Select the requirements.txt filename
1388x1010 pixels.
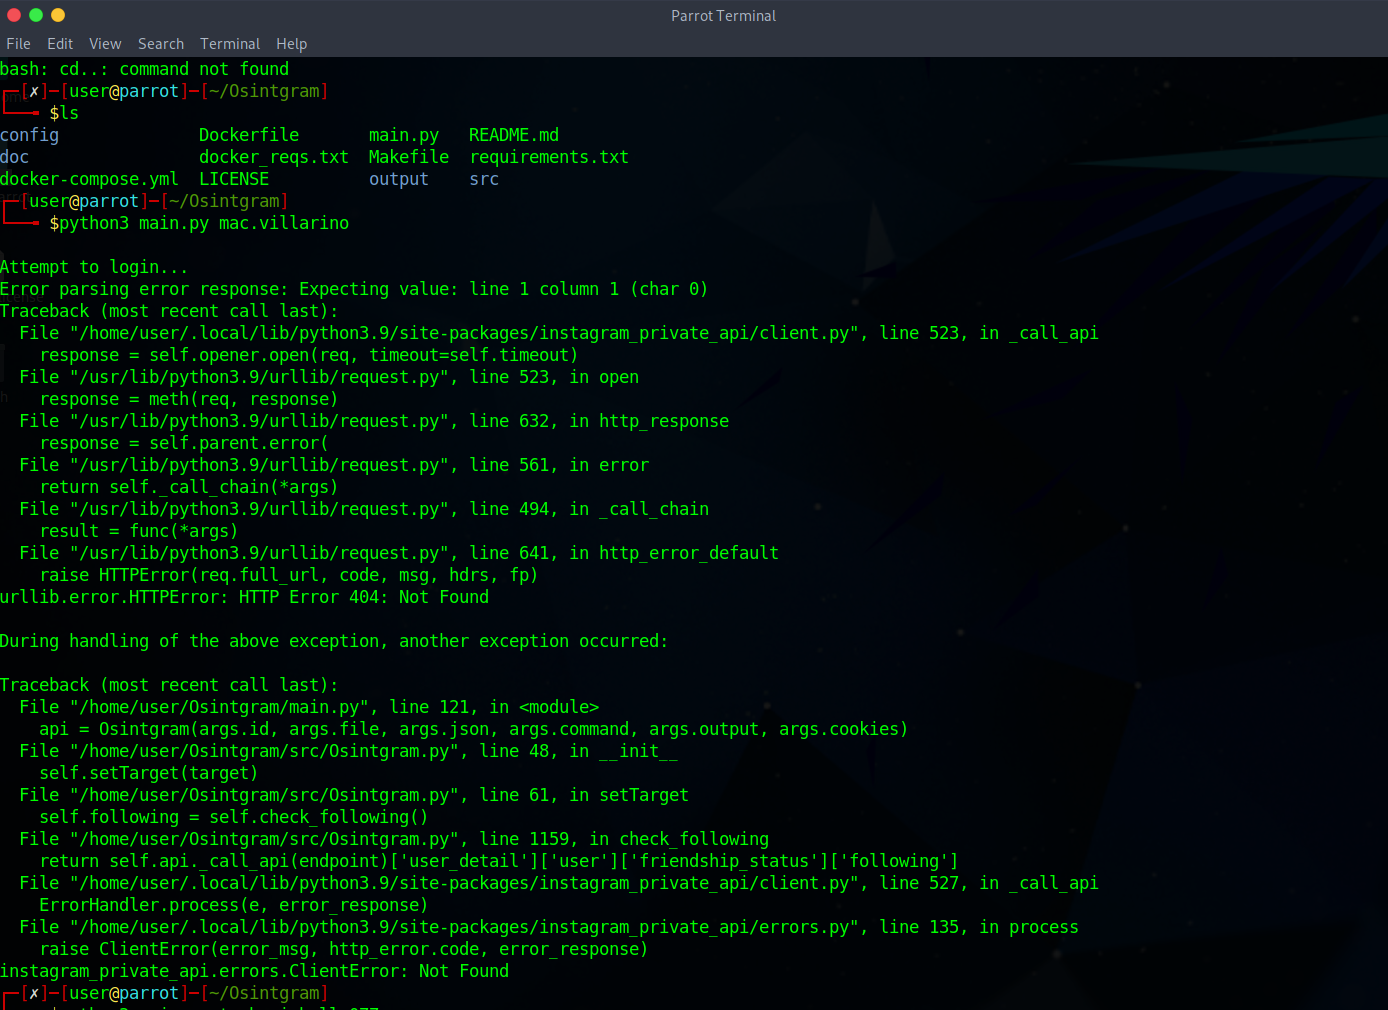(x=548, y=156)
